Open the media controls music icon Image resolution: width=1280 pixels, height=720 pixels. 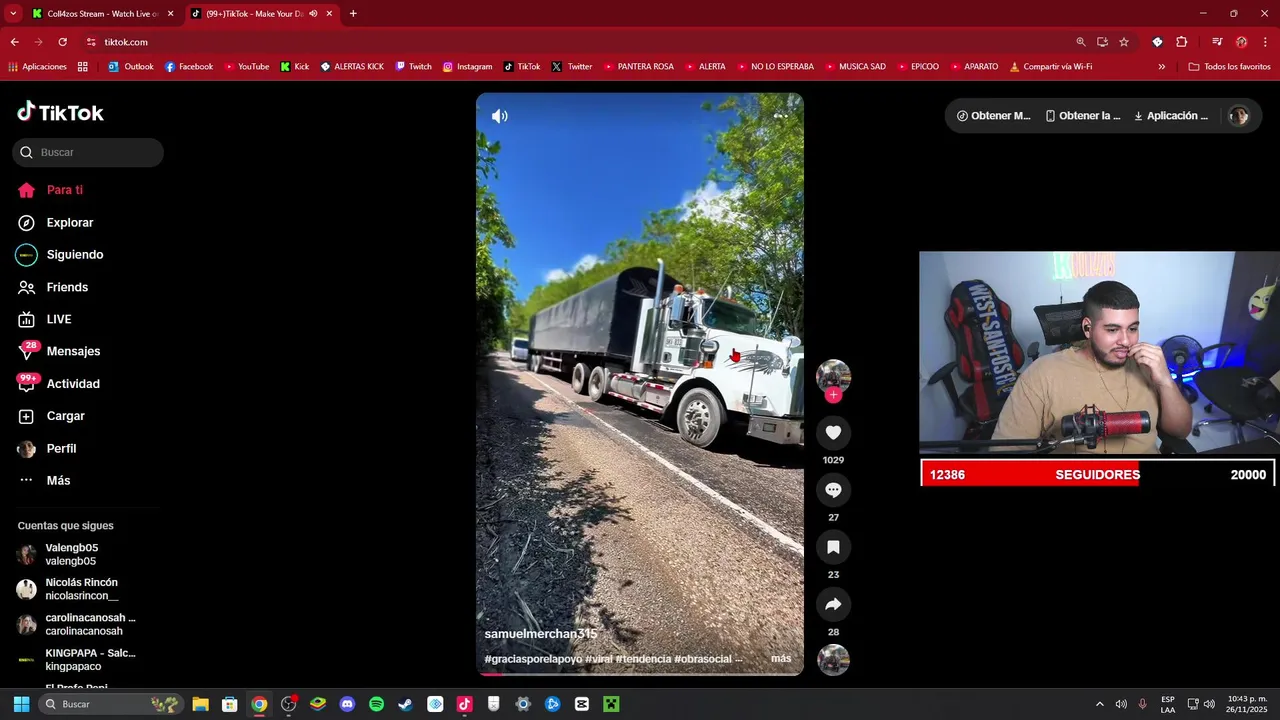1217,42
